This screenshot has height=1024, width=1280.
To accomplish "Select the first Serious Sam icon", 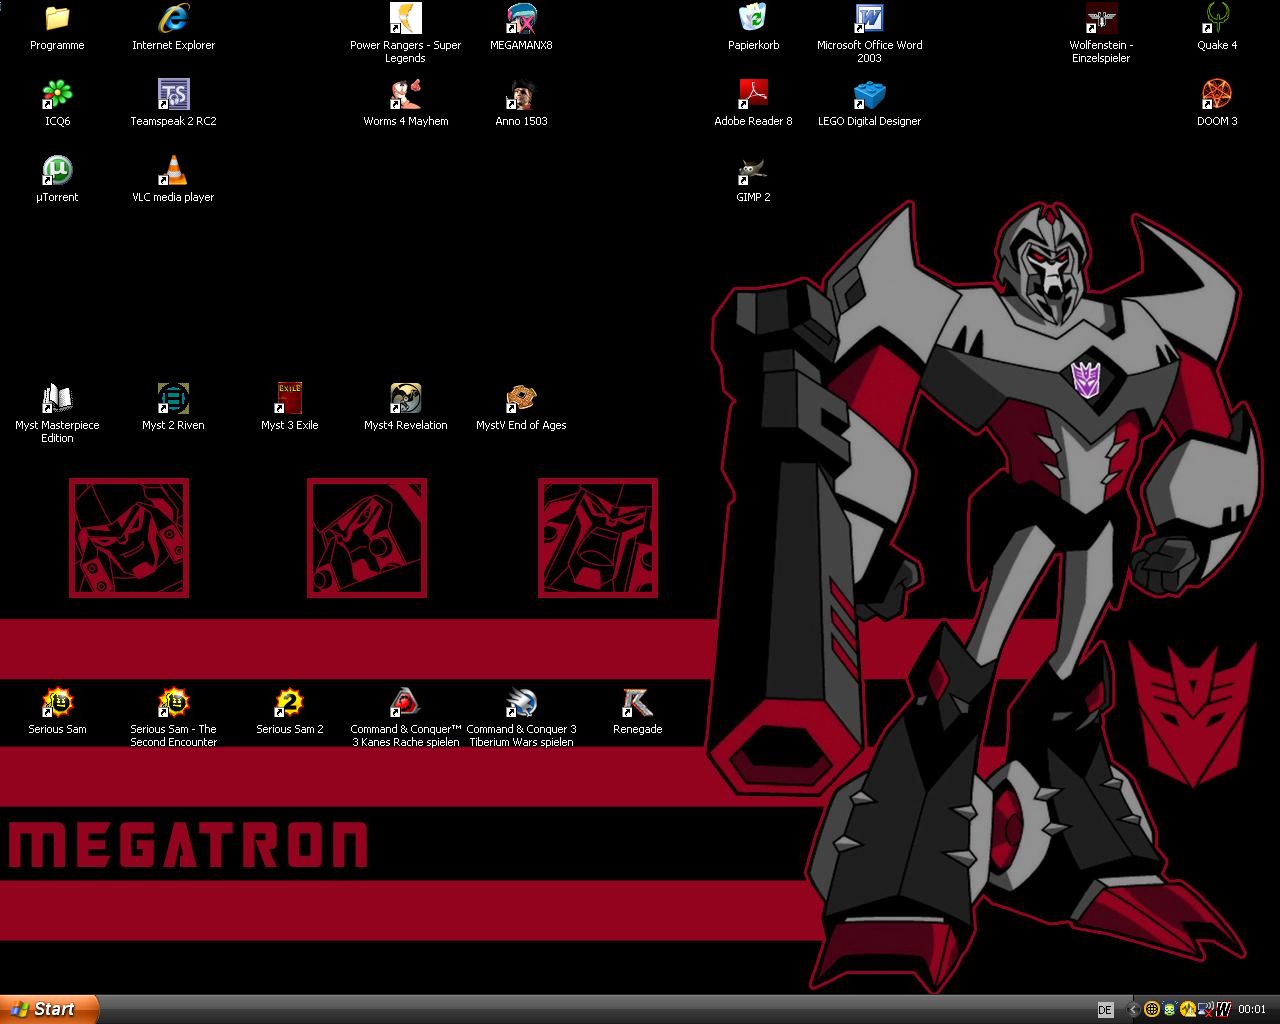I will click(57, 712).
